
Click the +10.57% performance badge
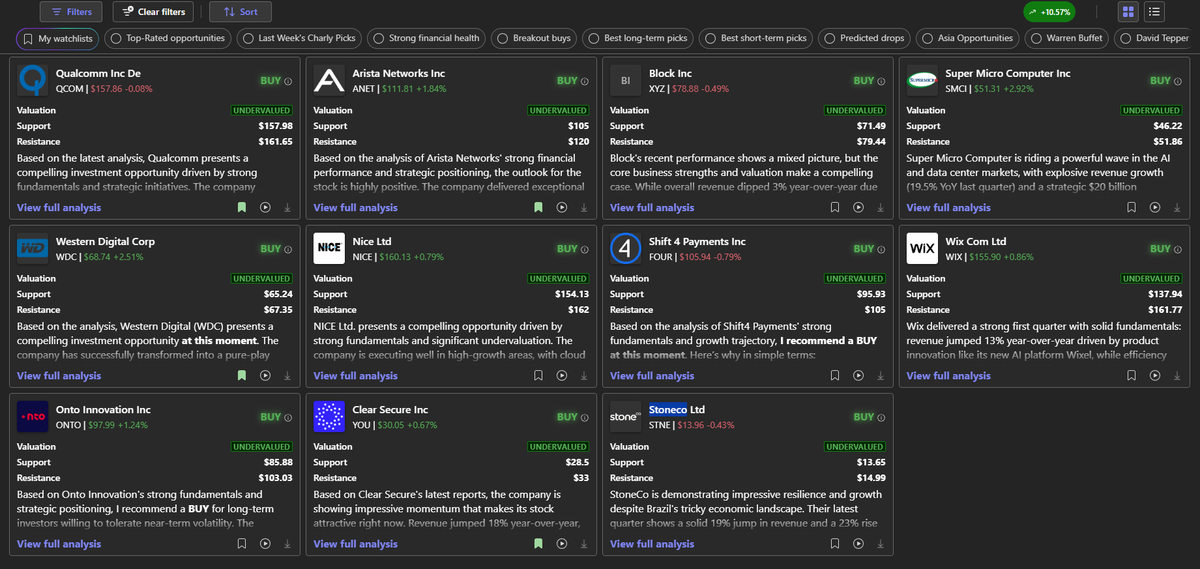coord(1050,12)
